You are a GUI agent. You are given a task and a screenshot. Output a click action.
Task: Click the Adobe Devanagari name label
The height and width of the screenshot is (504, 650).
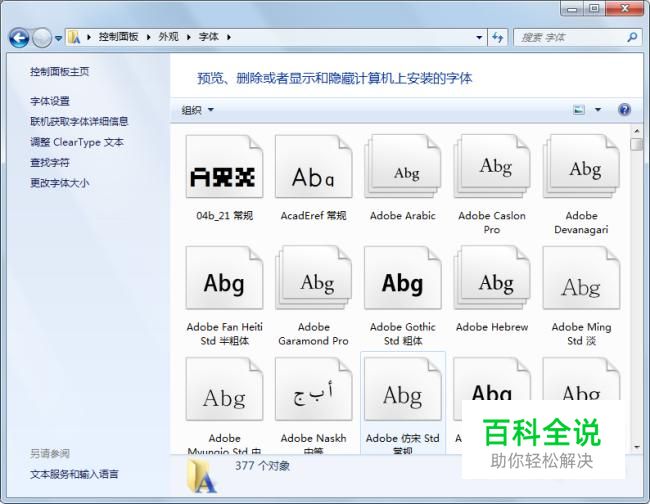(x=581, y=223)
